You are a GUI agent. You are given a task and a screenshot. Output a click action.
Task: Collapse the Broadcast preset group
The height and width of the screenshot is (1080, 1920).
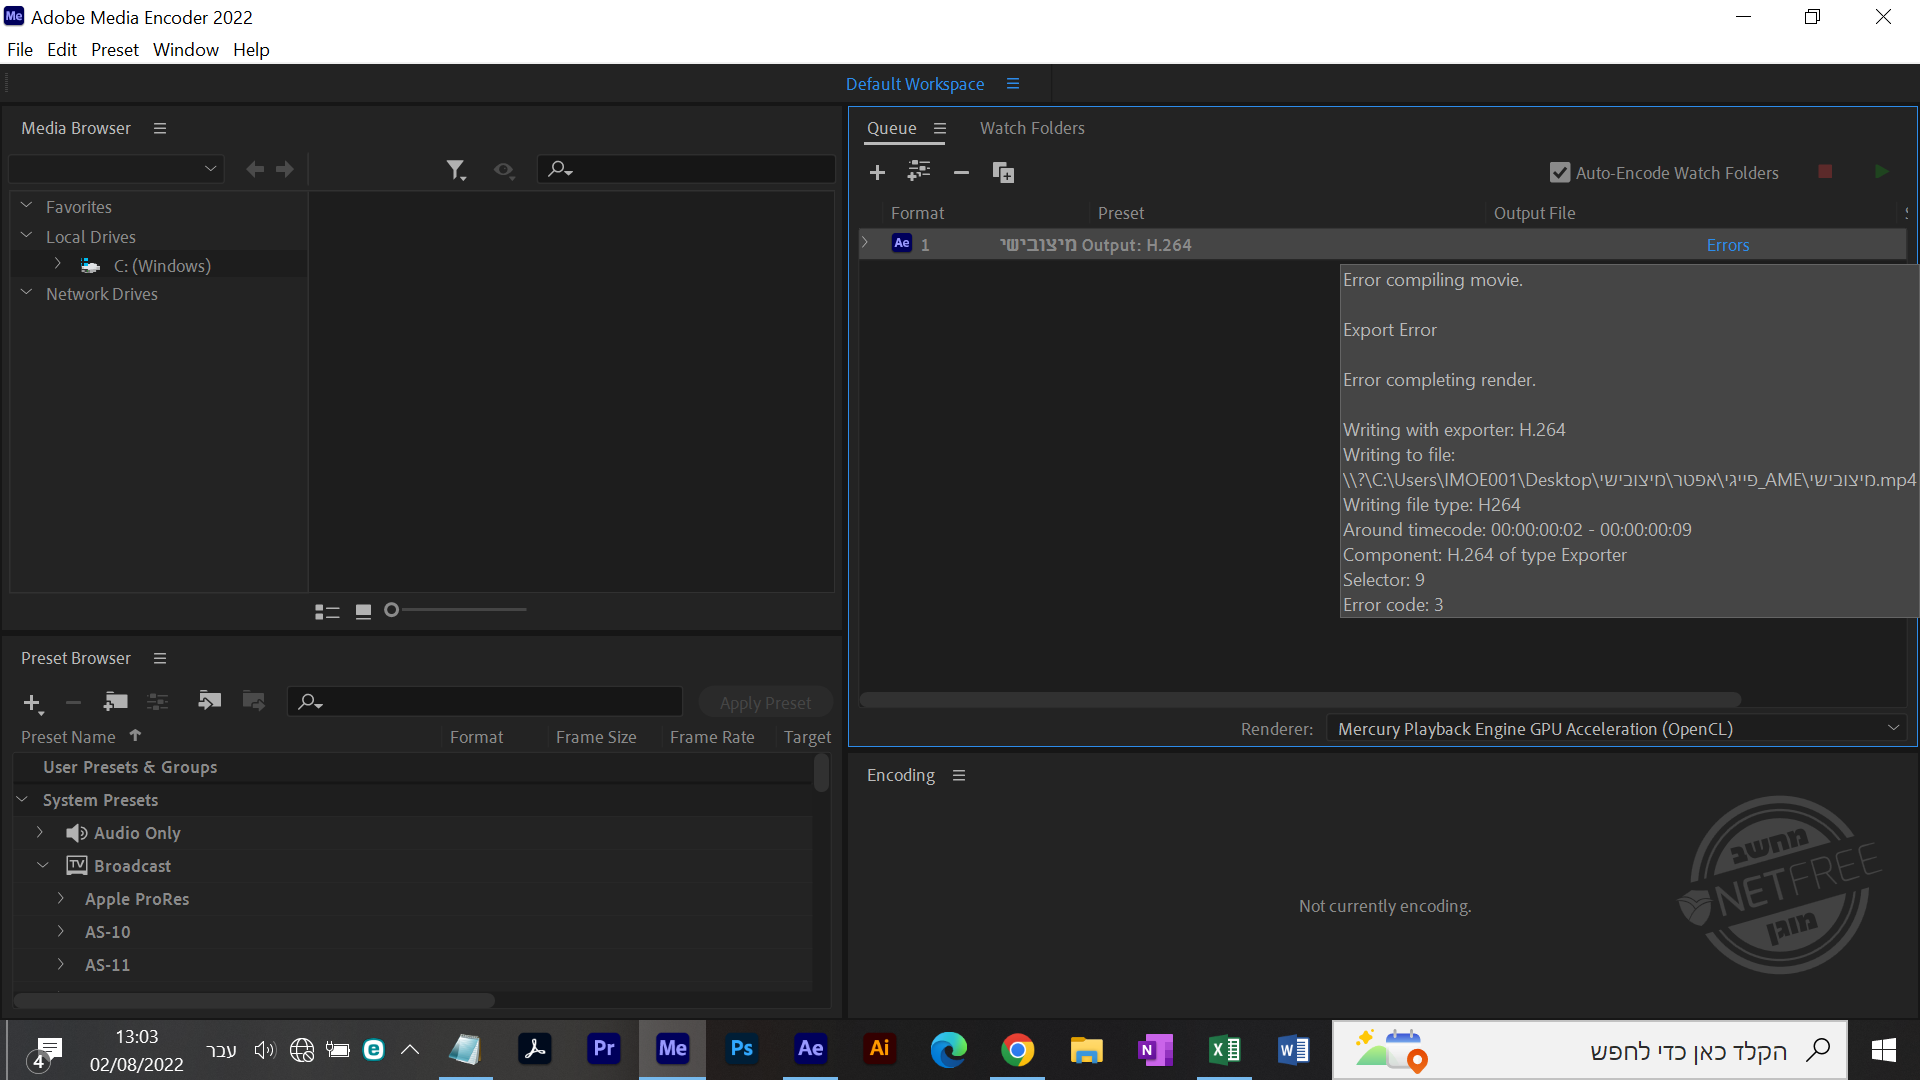point(42,866)
